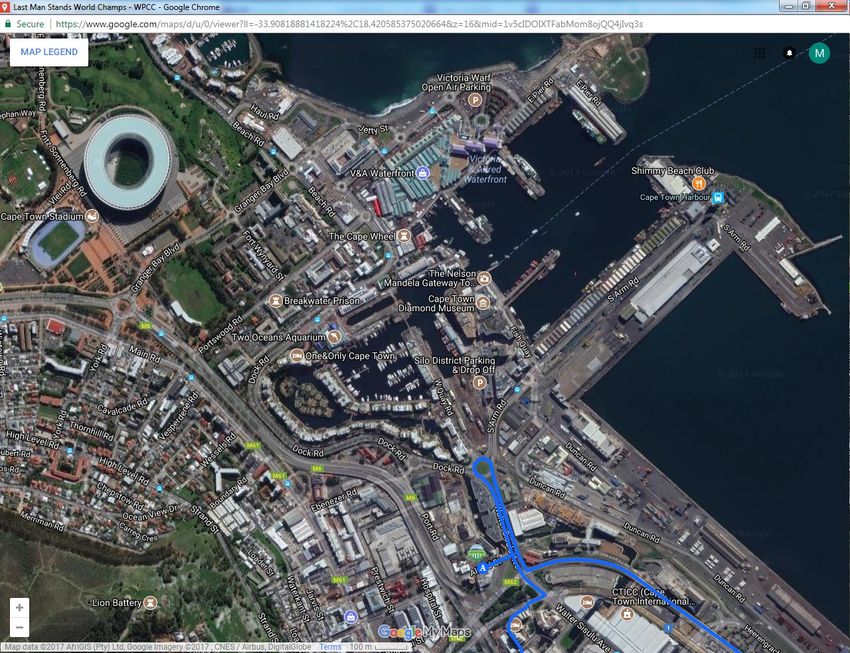Viewport: 850px width, 653px height.
Task: Click the Granger Bay Blvd road label near Fort Wynyard St
Action: (261, 192)
